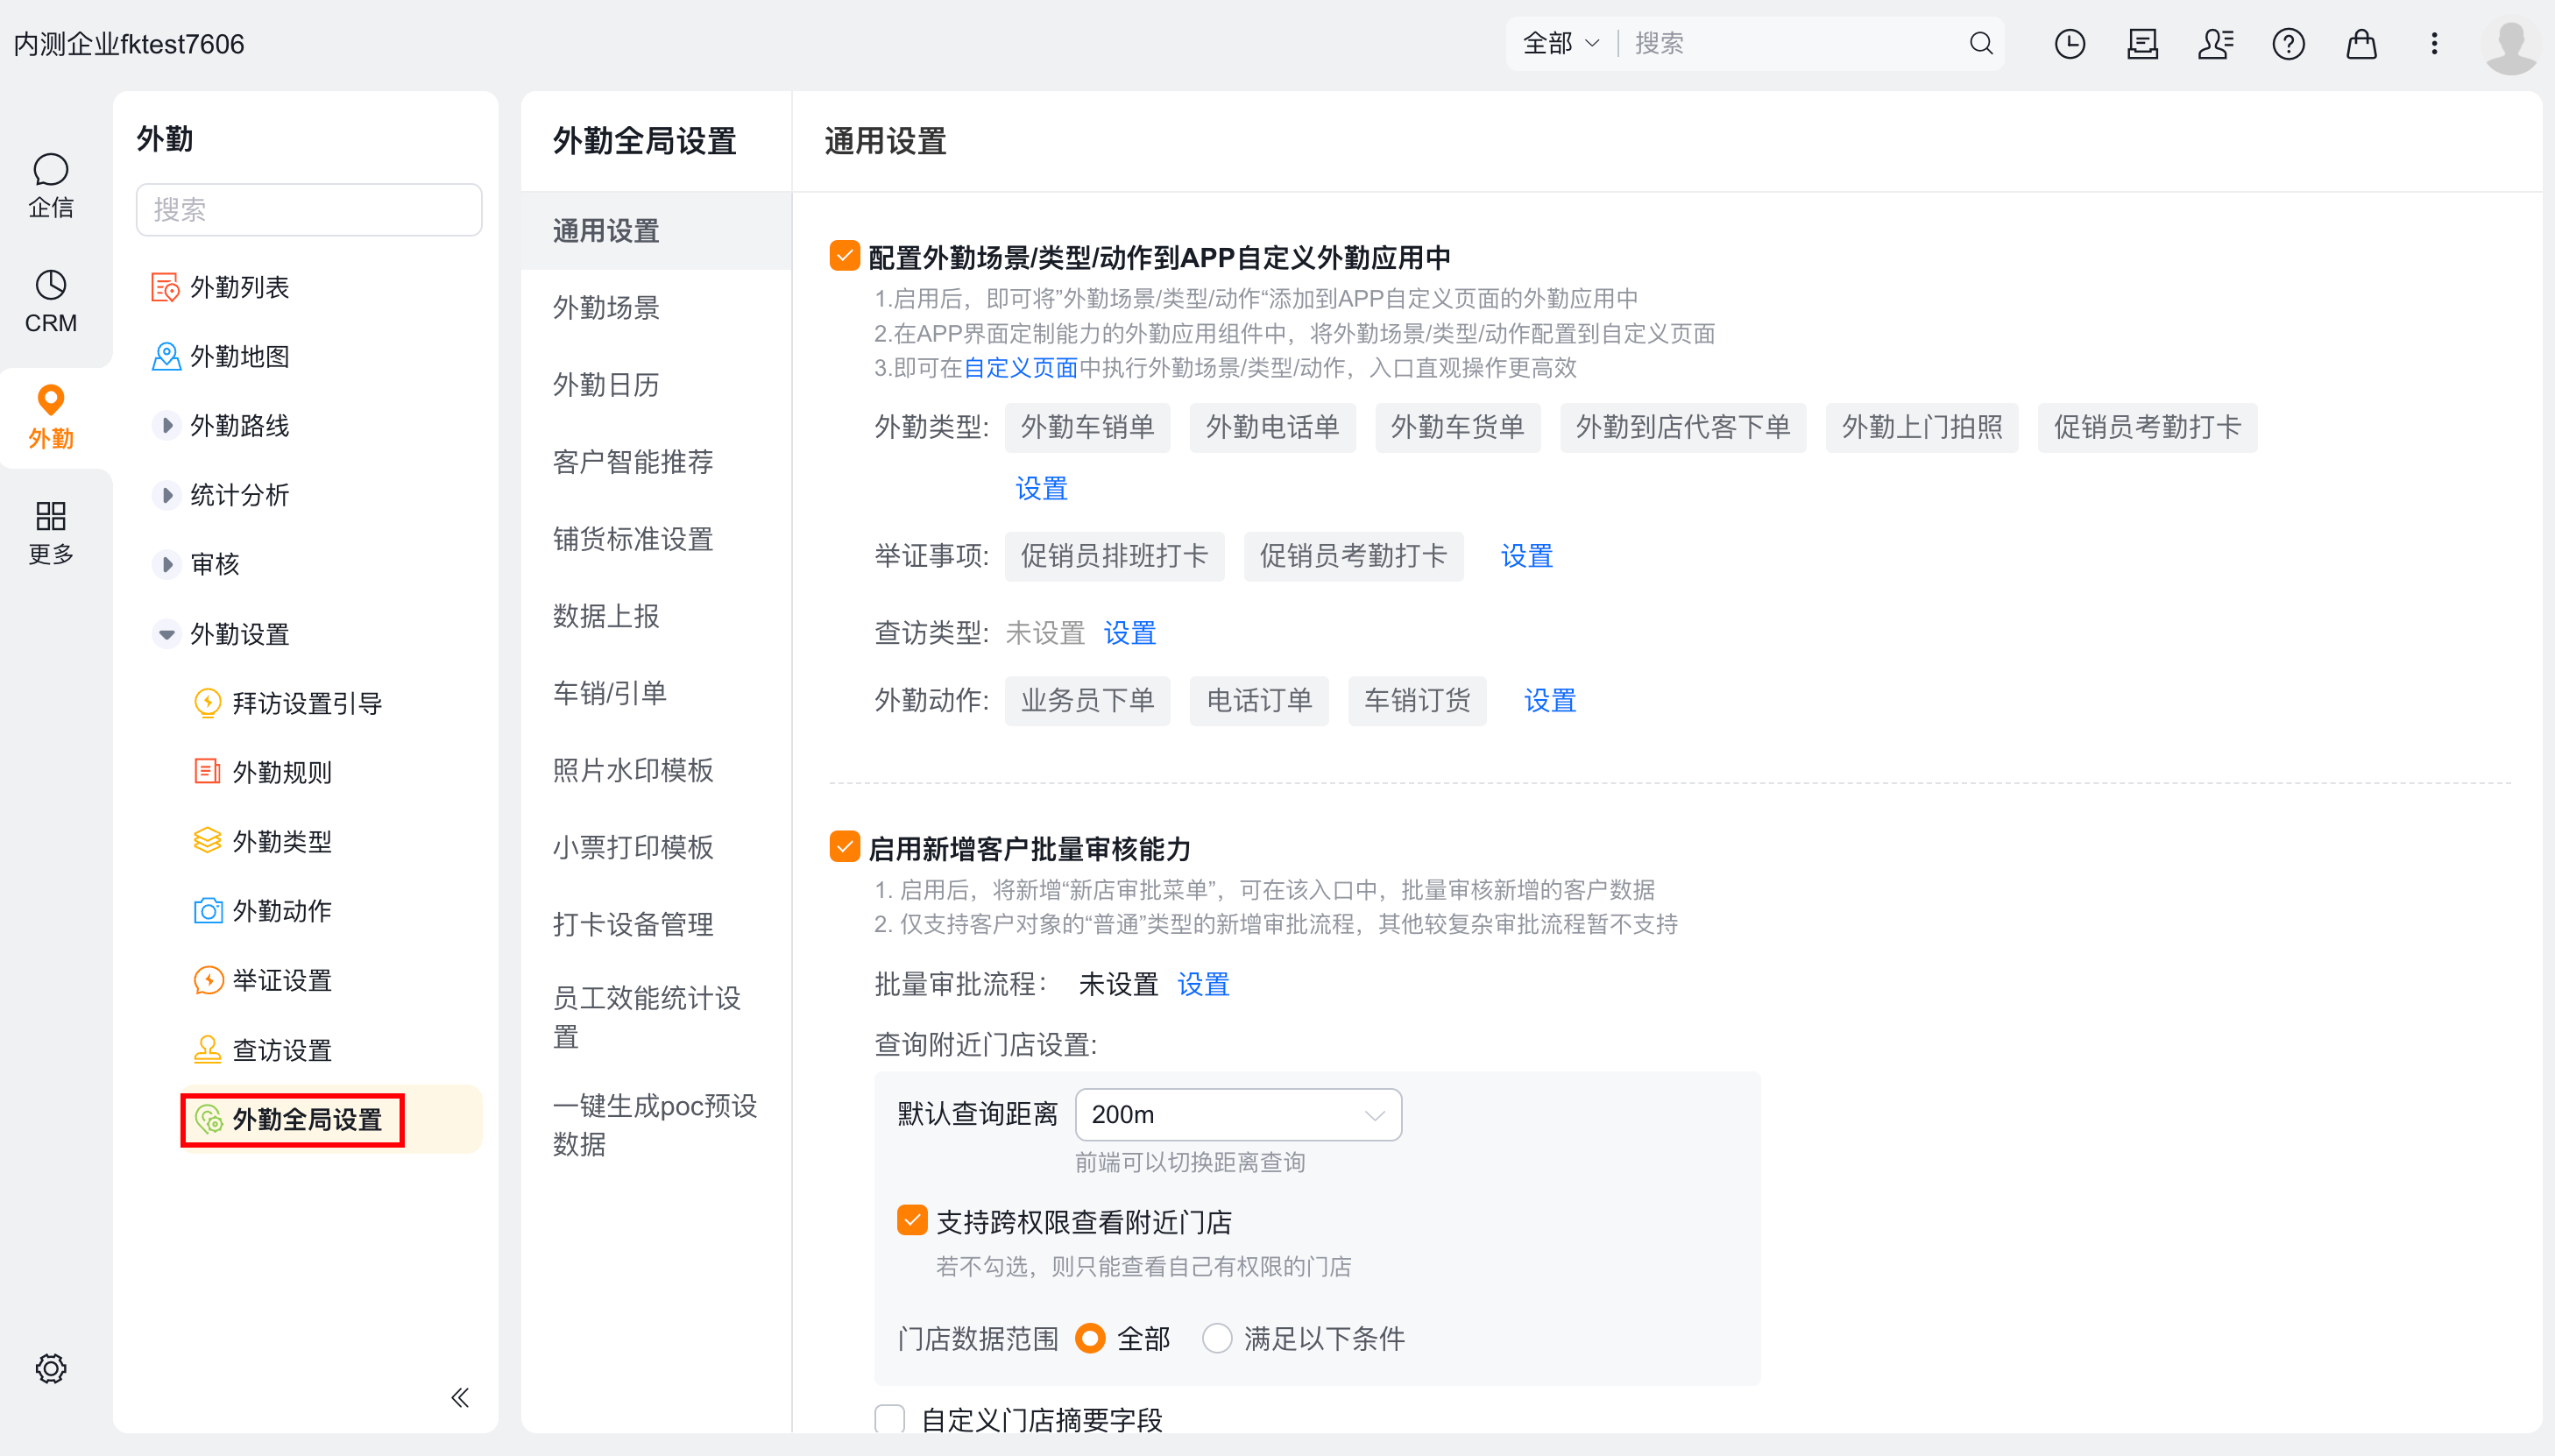Select the 满足以下条件 radio button
This screenshot has height=1456, width=2555.
(x=1216, y=1338)
